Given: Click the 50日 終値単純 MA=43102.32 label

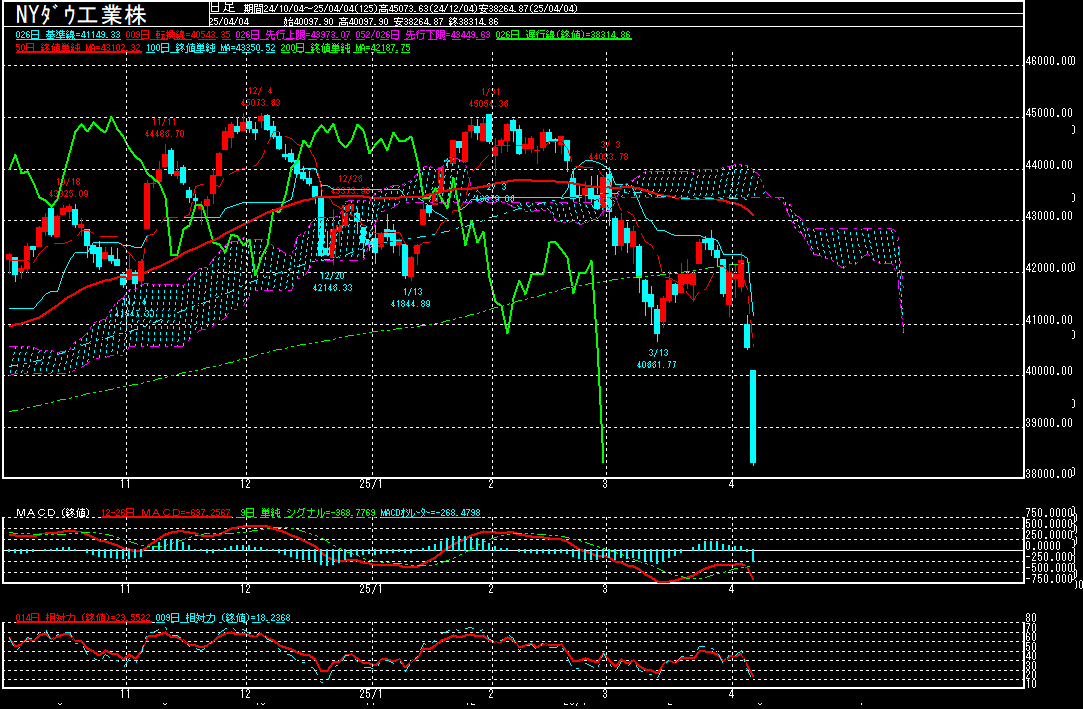Looking at the screenshot, I should (78, 48).
